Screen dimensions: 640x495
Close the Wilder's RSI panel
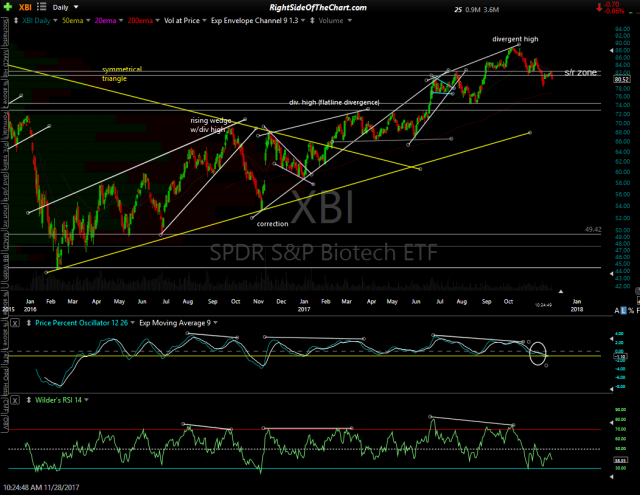pyautogui.click(x=15, y=400)
